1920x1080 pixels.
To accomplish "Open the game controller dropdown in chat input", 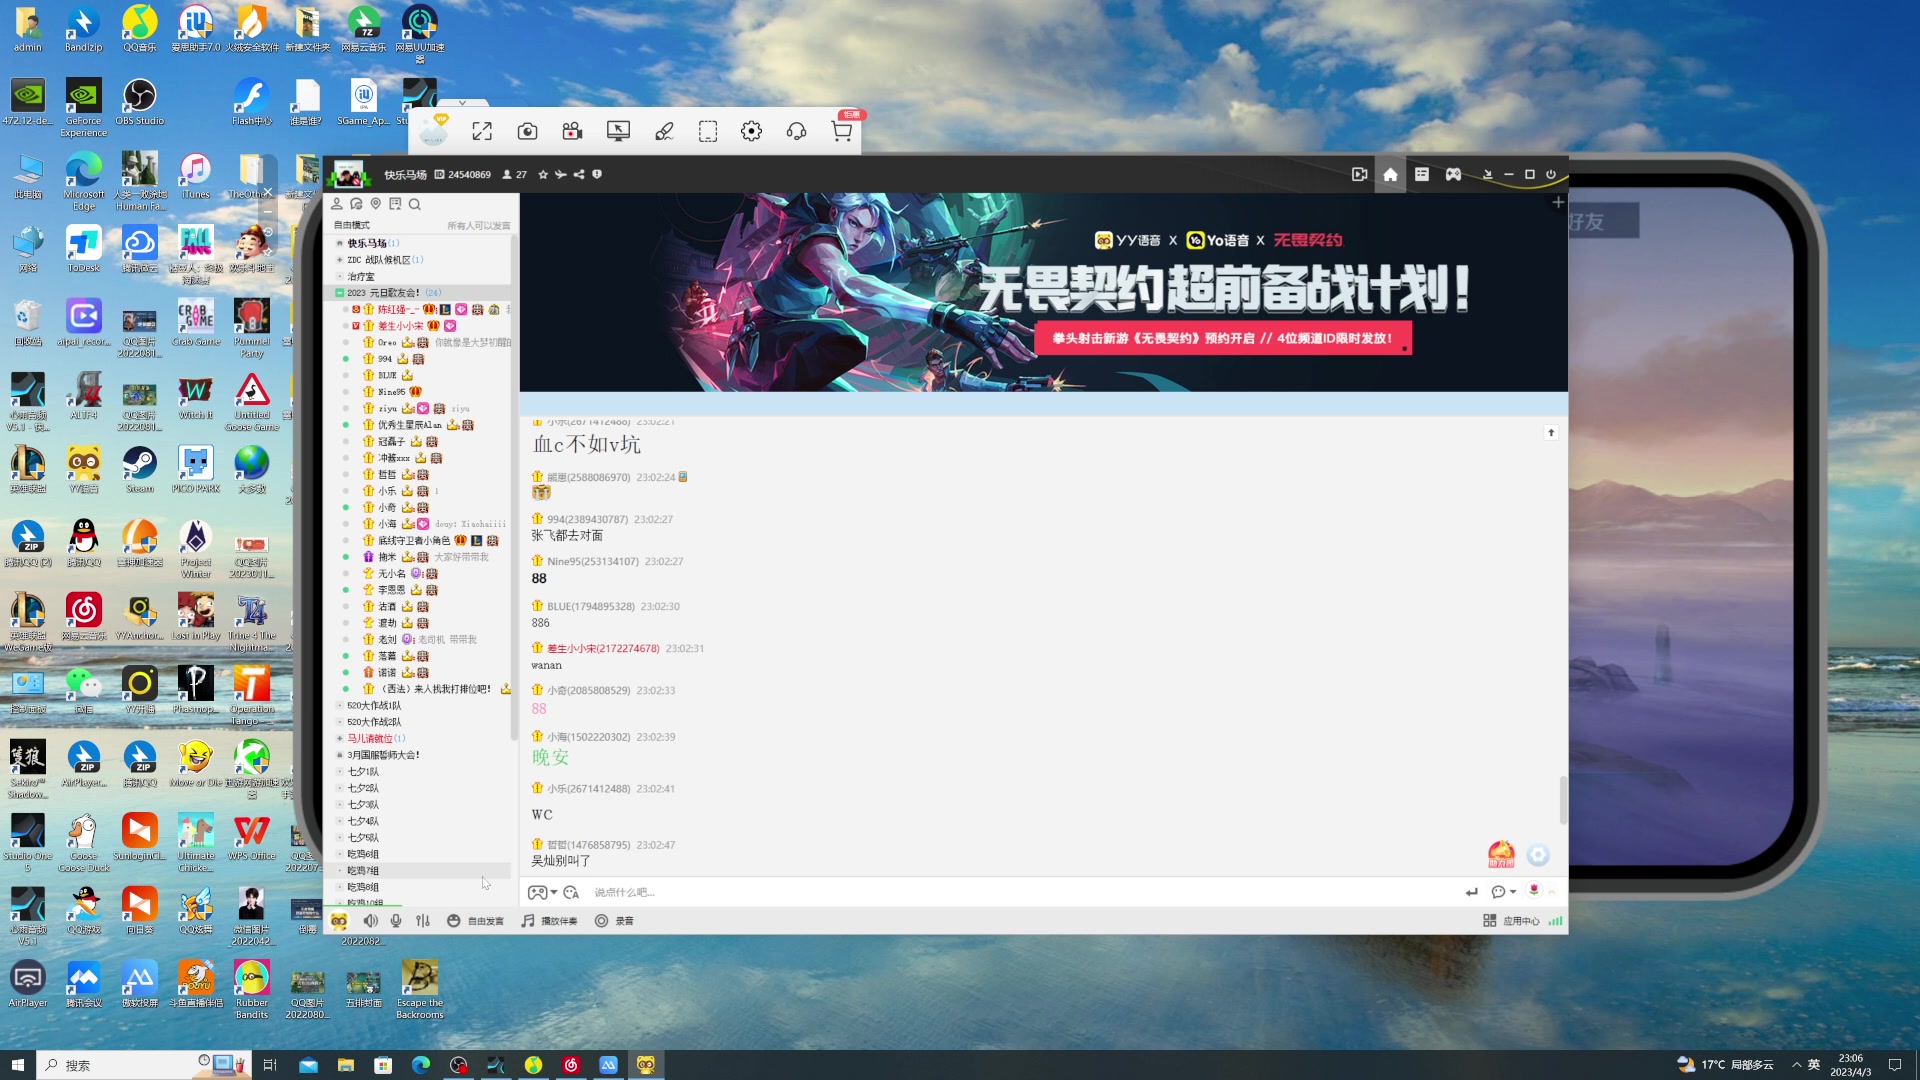I will 543,892.
